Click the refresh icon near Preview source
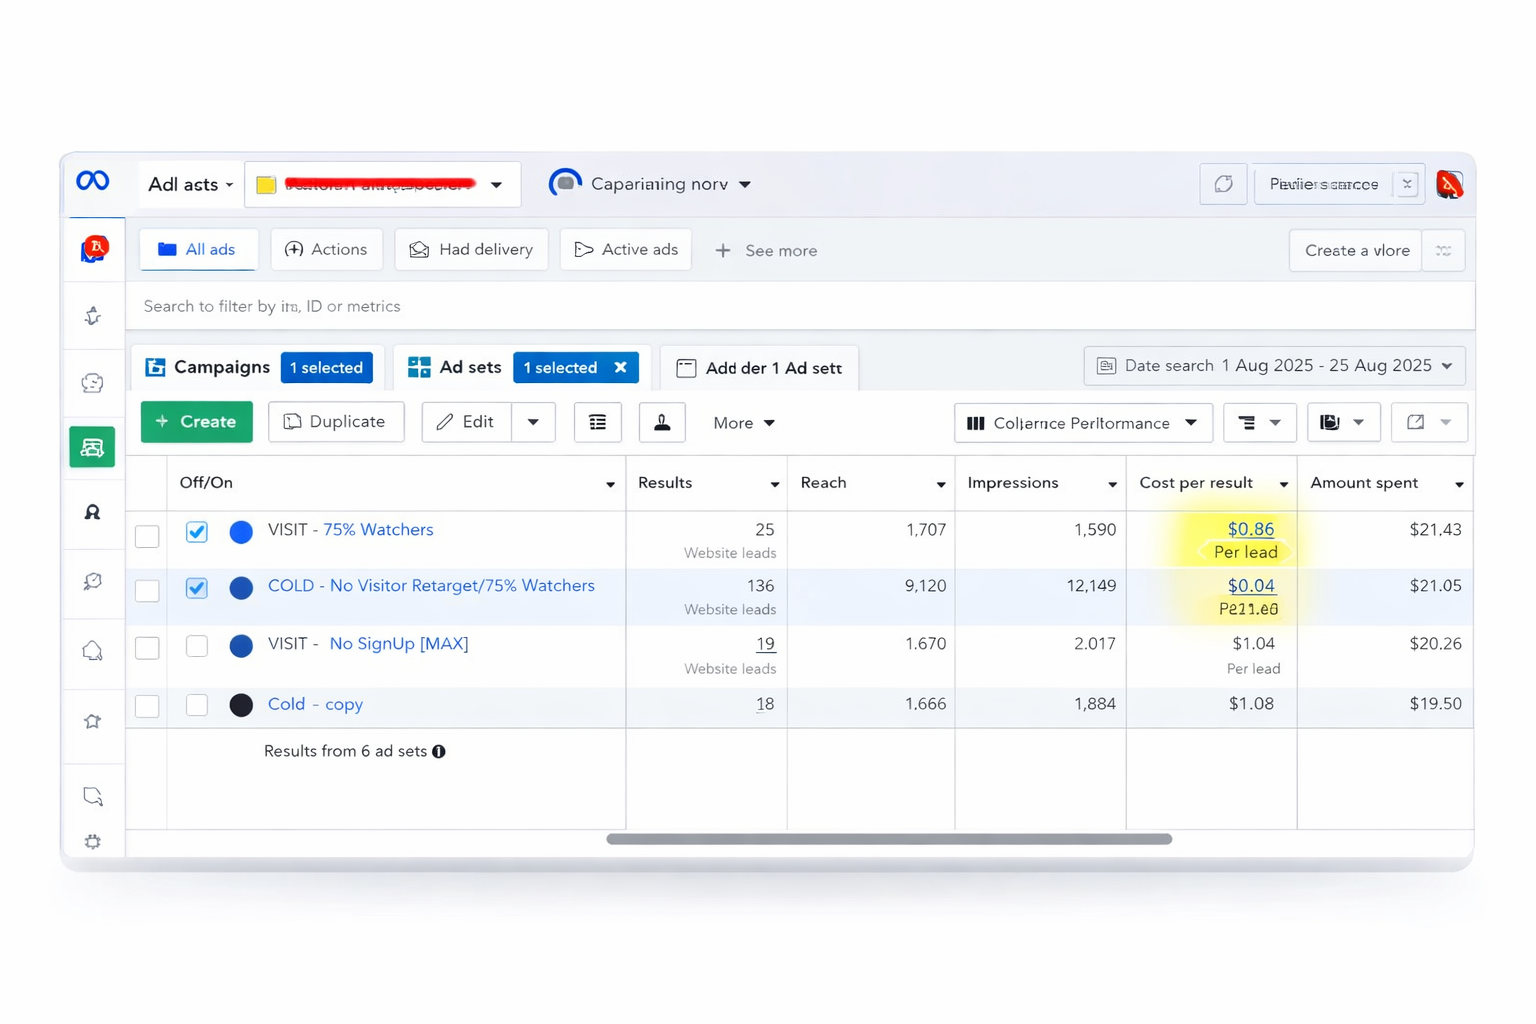This screenshot has height=1024, width=1536. click(1223, 184)
